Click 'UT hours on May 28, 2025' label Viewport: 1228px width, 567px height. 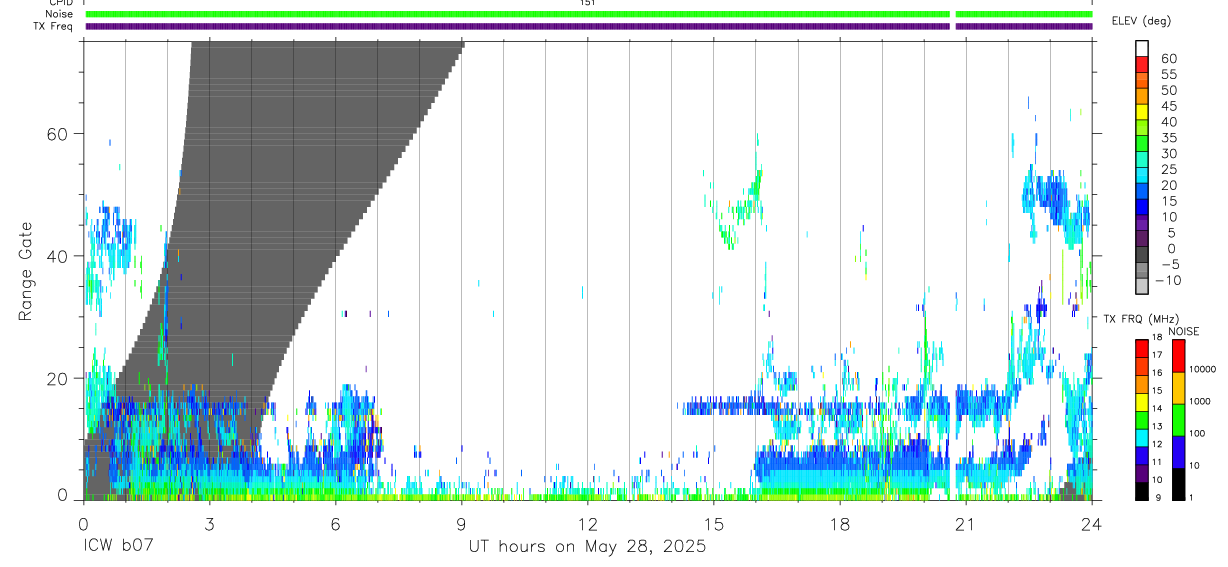coord(588,546)
